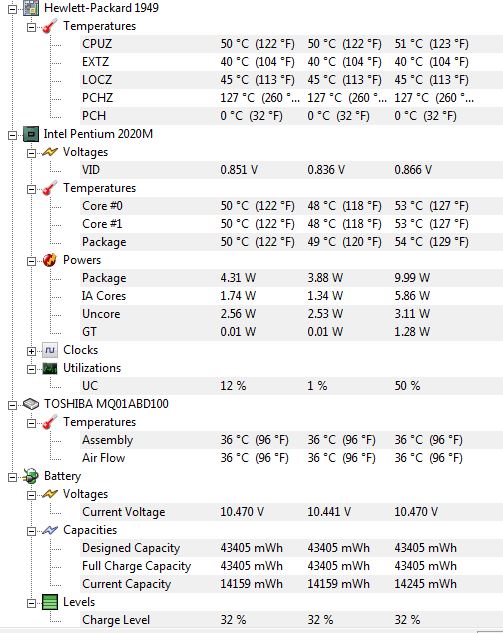
Task: Click the CPU Voltages lightning icon
Action: coord(50,152)
